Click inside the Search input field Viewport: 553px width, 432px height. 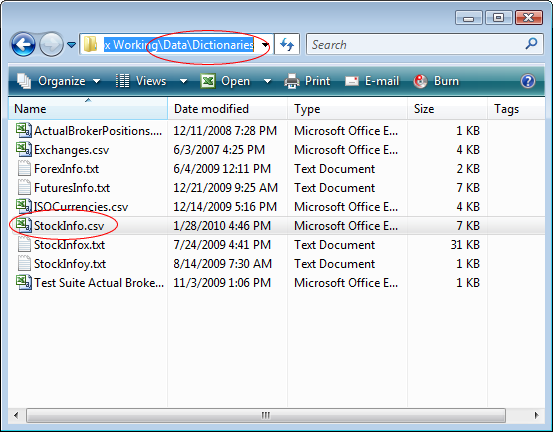pyautogui.click(x=416, y=44)
